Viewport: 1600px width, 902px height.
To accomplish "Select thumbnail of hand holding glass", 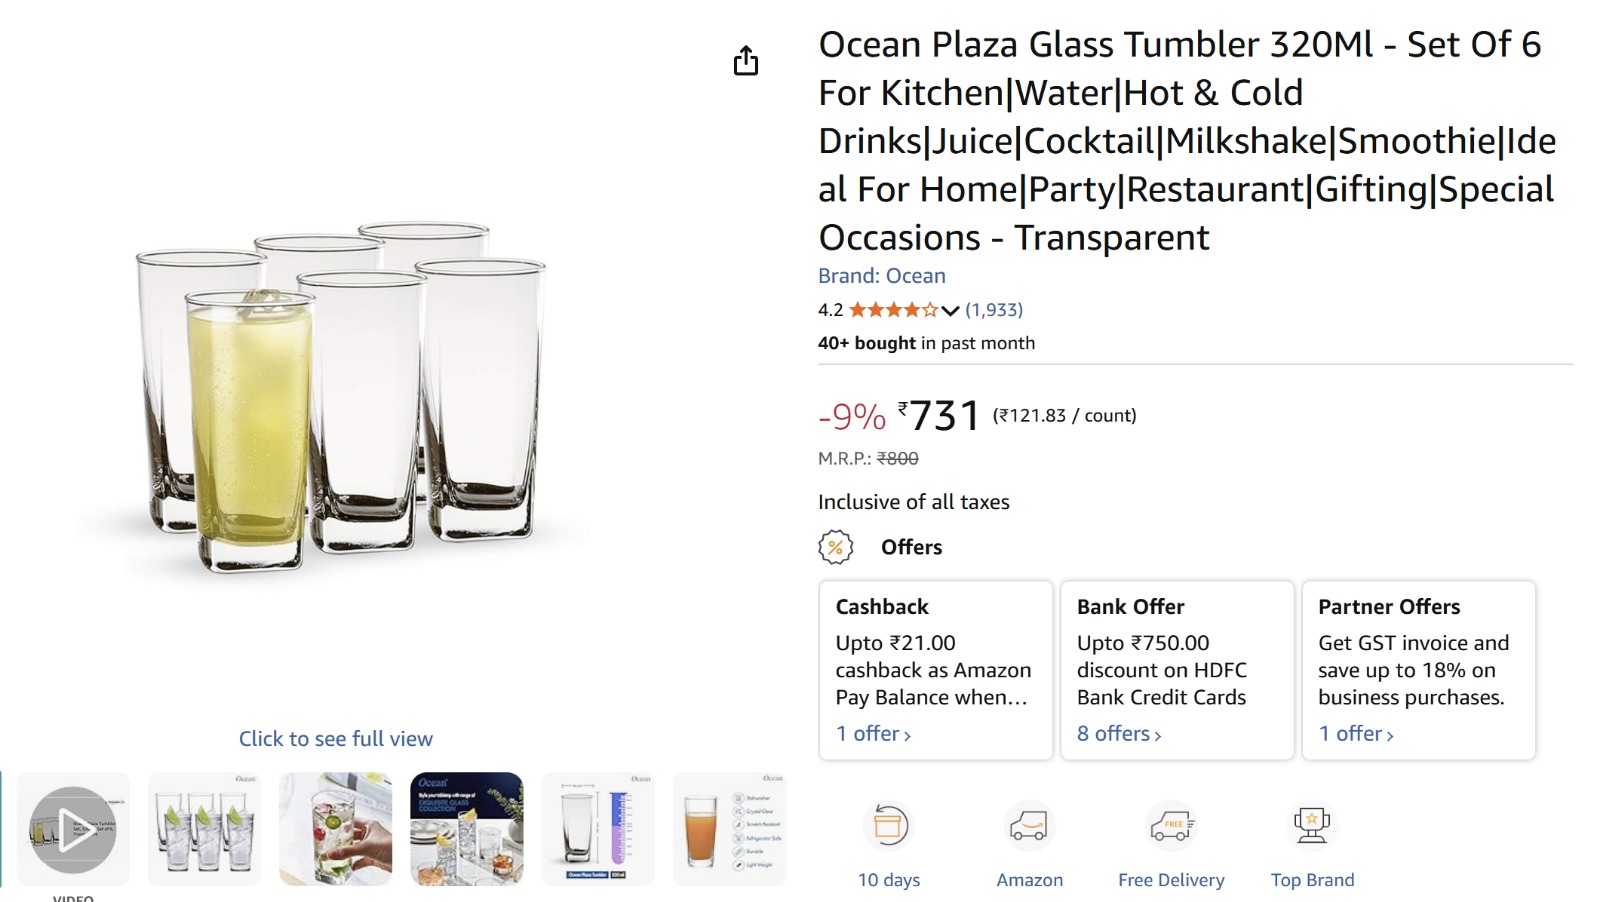I will coord(335,829).
